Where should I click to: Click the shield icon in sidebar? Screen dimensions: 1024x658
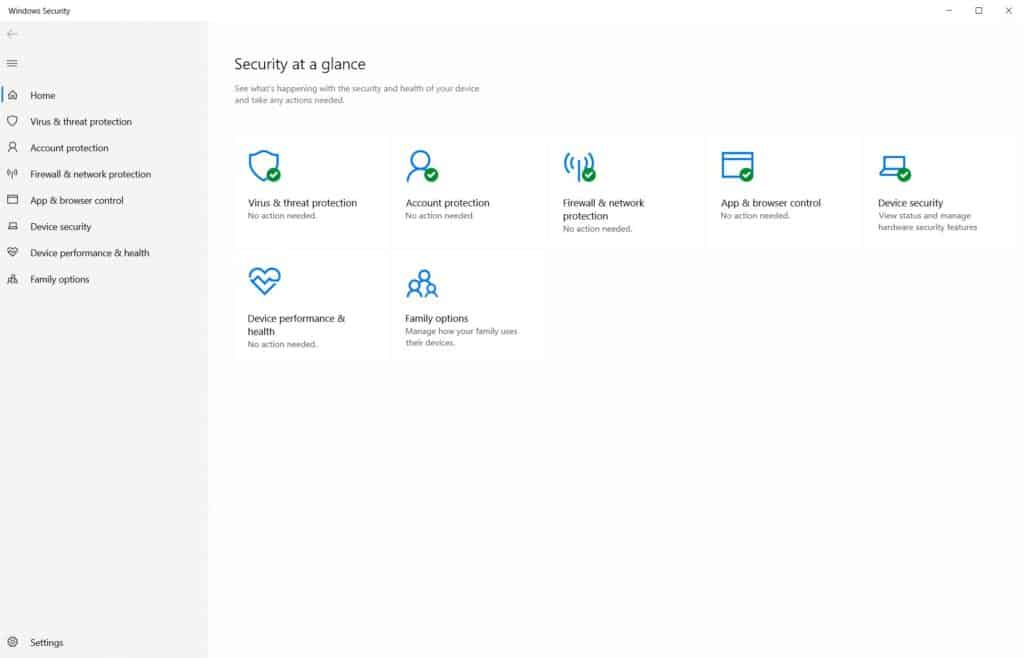coord(12,121)
